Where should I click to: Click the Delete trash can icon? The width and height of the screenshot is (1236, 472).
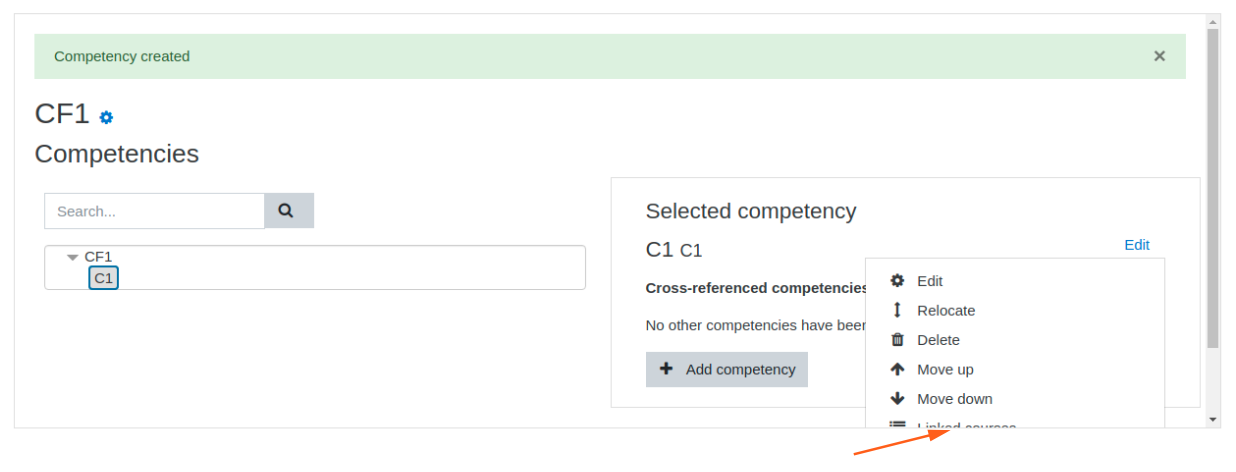click(897, 340)
